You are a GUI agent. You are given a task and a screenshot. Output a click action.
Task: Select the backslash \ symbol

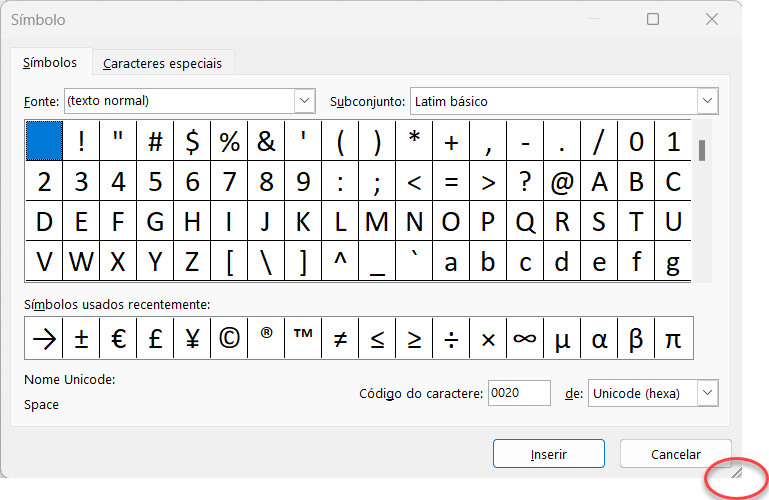click(266, 261)
